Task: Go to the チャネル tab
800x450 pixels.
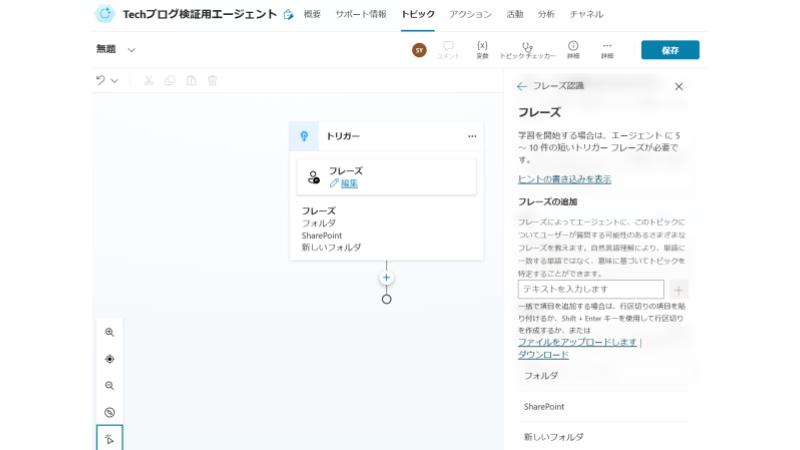Action: 586,14
